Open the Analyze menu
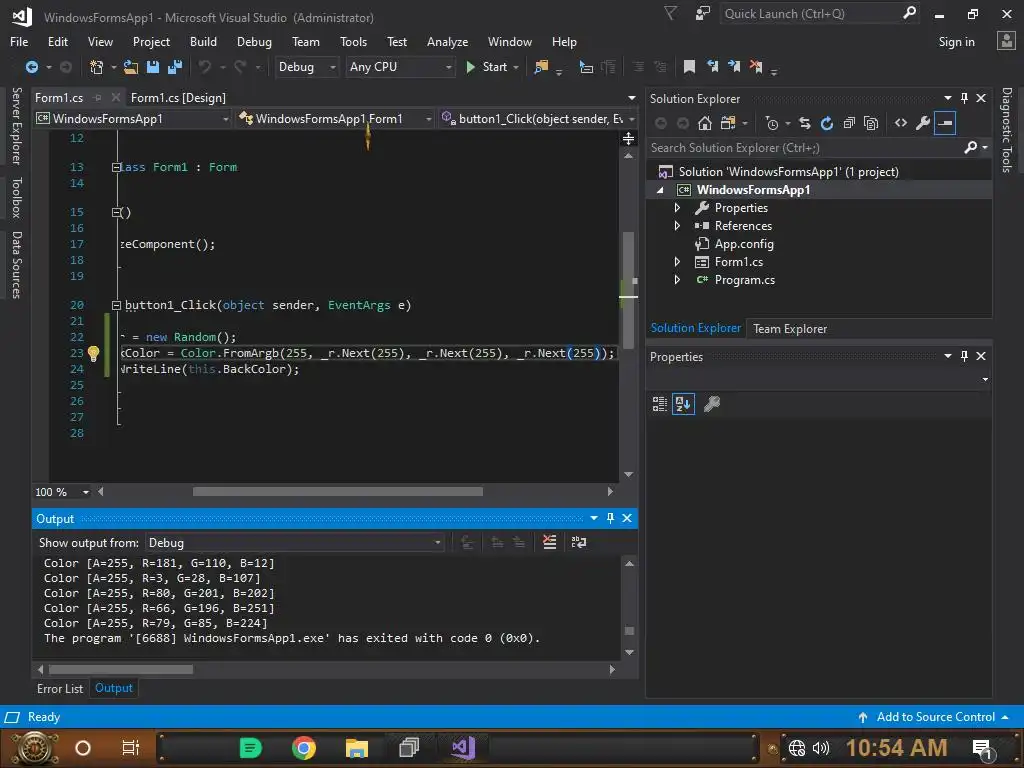Screen dimensions: 1024x768 [447, 42]
